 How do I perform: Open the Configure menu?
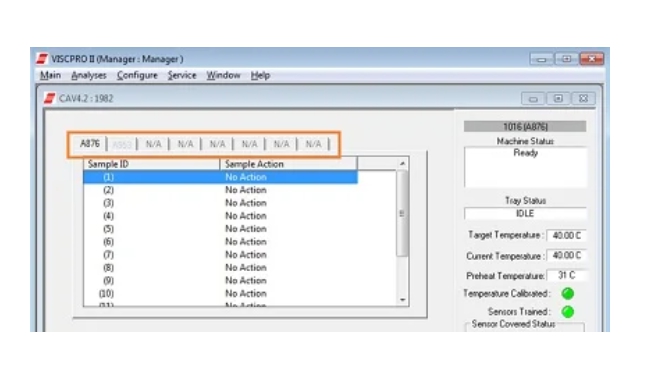137,75
